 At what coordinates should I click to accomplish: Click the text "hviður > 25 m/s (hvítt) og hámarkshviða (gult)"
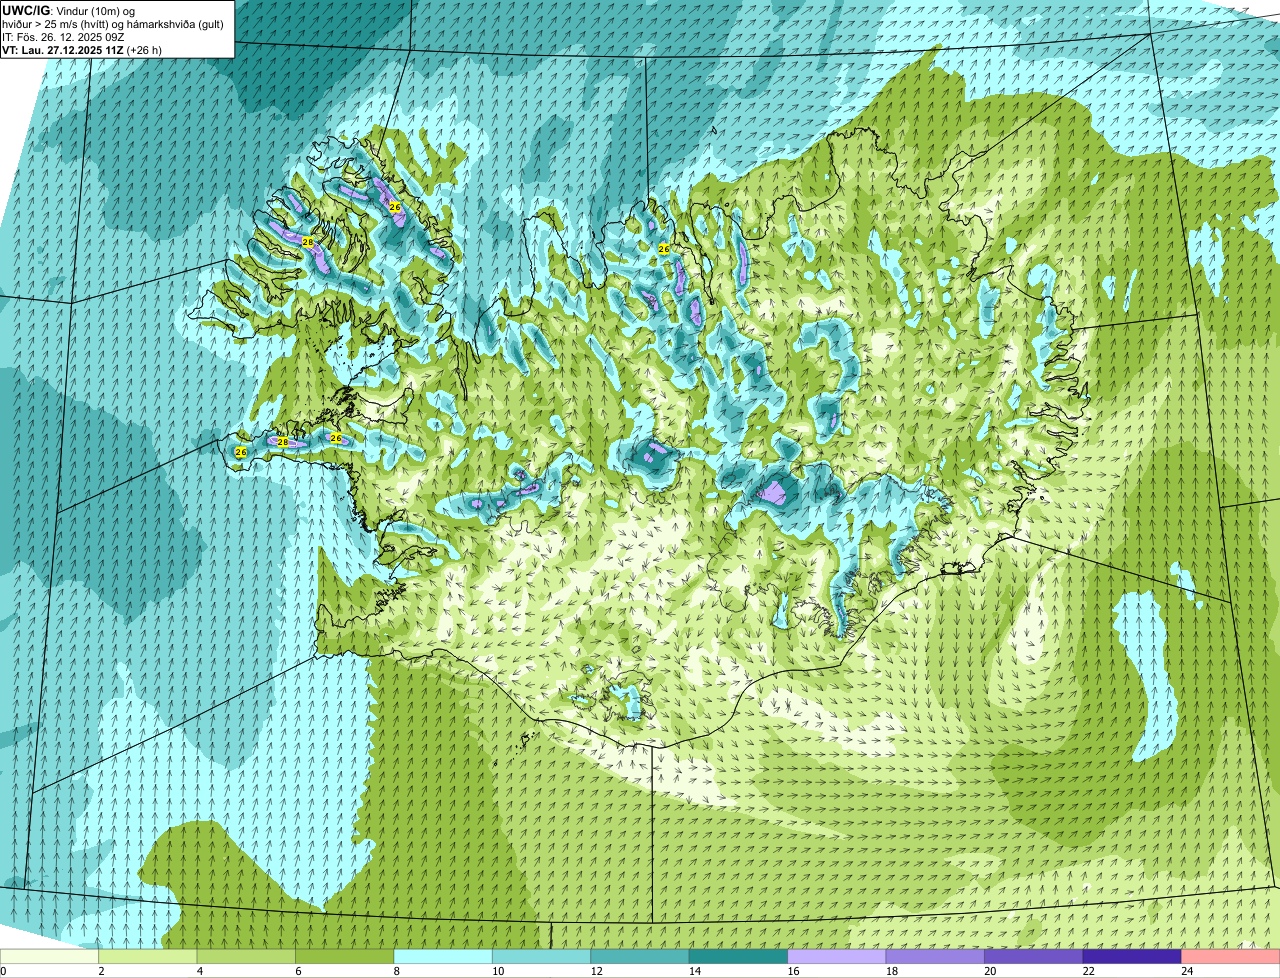tap(113, 23)
